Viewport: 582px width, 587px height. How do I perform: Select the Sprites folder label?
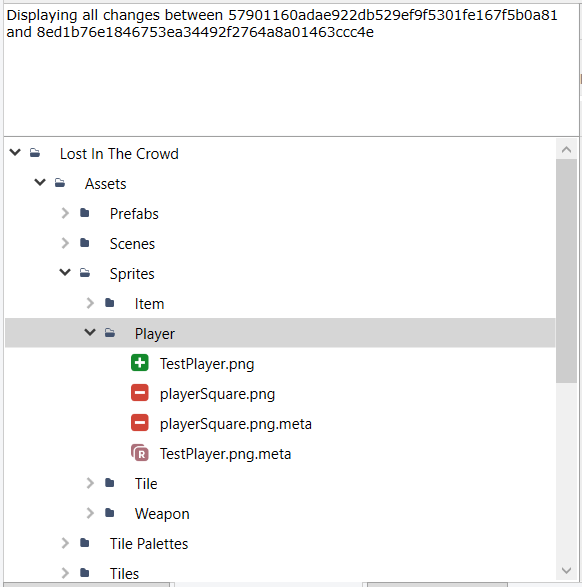(132, 274)
